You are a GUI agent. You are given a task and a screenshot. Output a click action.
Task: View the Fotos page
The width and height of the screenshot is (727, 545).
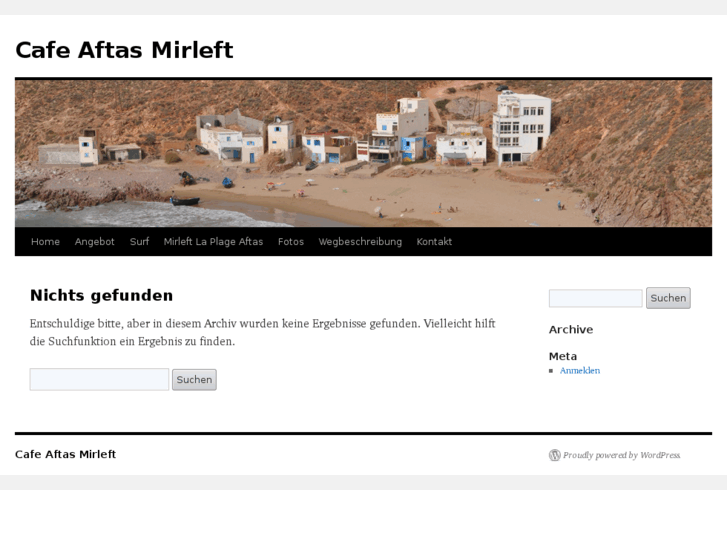291,242
